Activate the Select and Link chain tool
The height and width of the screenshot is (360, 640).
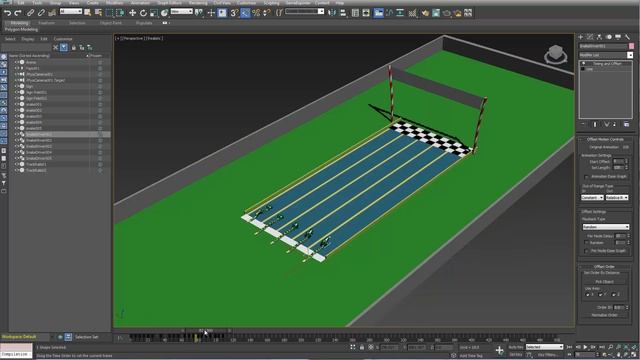tap(31, 13)
